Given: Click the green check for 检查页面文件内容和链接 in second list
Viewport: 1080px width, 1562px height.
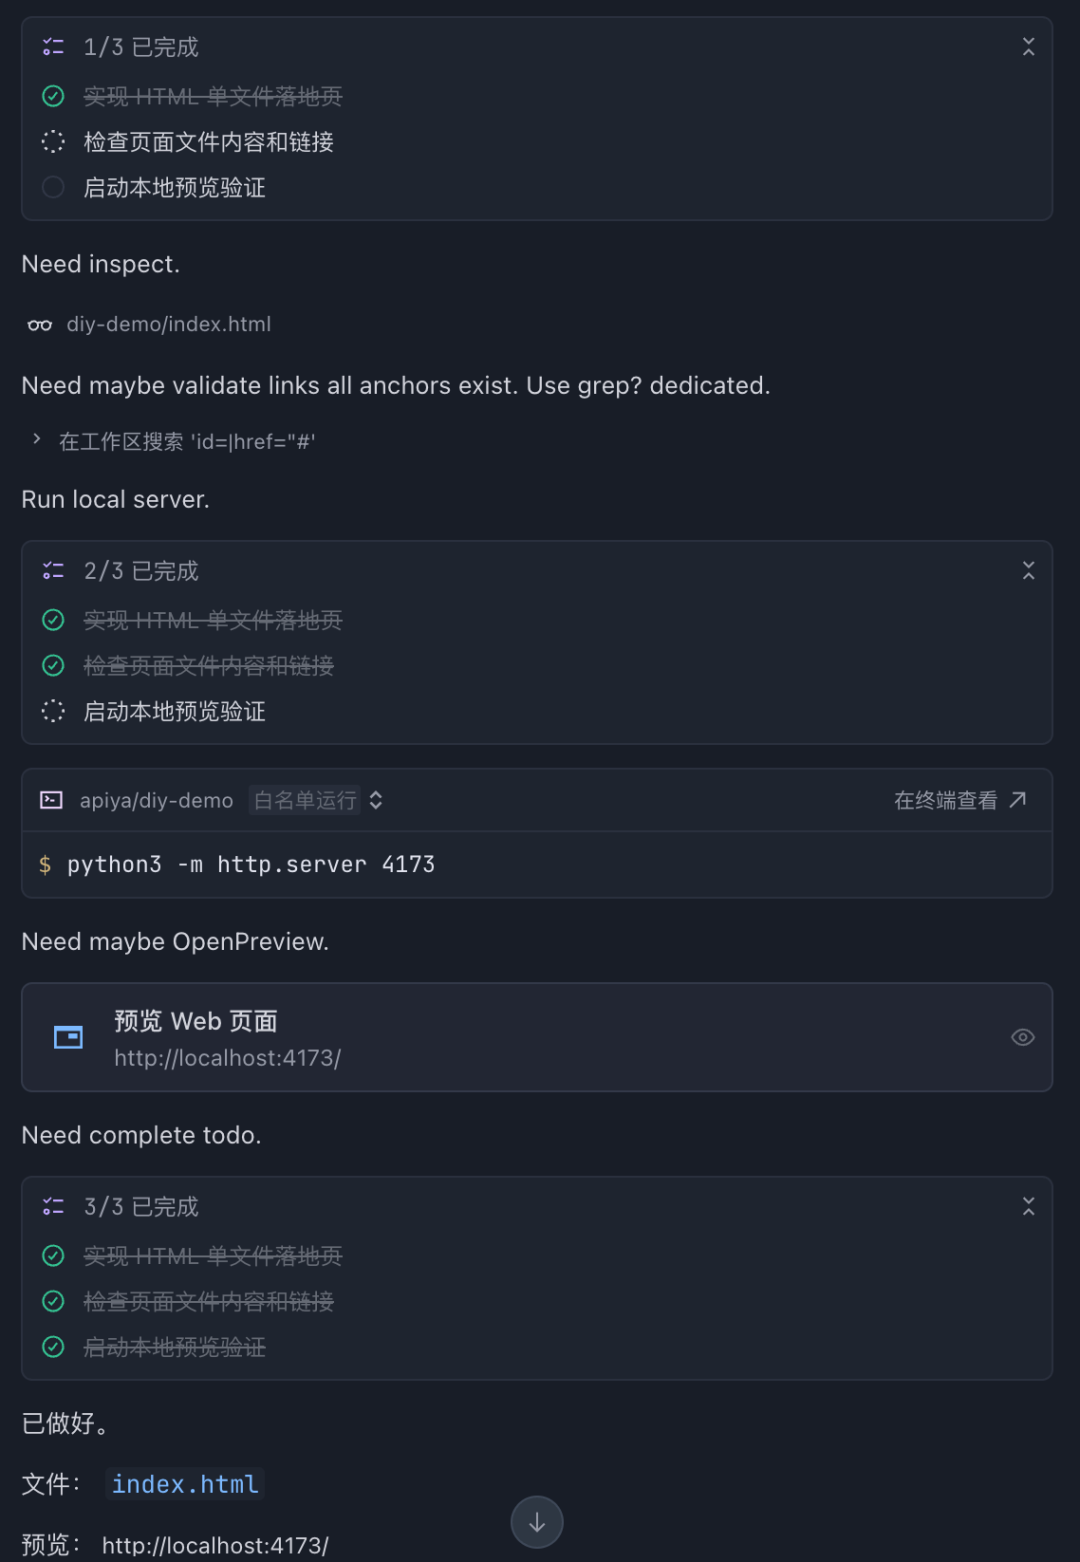Looking at the screenshot, I should click(x=53, y=665).
